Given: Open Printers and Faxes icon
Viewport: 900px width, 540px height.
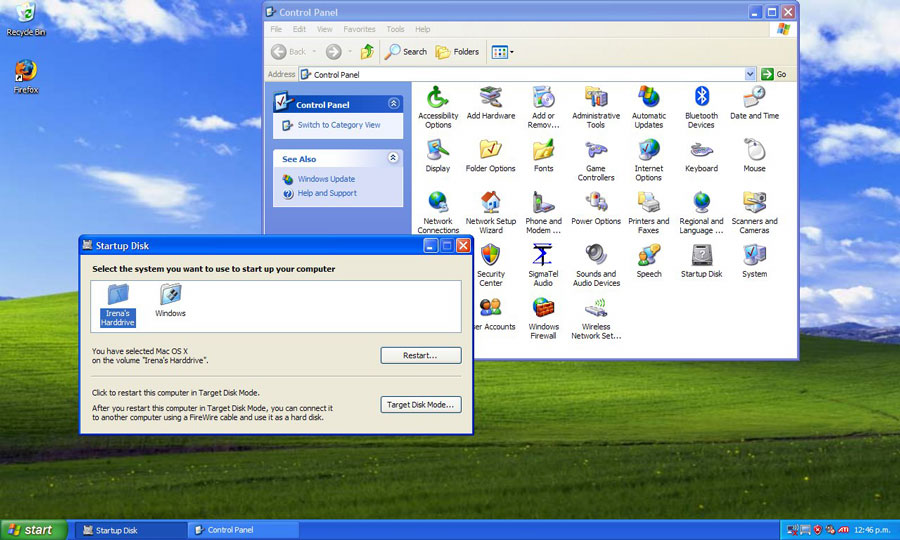Looking at the screenshot, I should 649,212.
